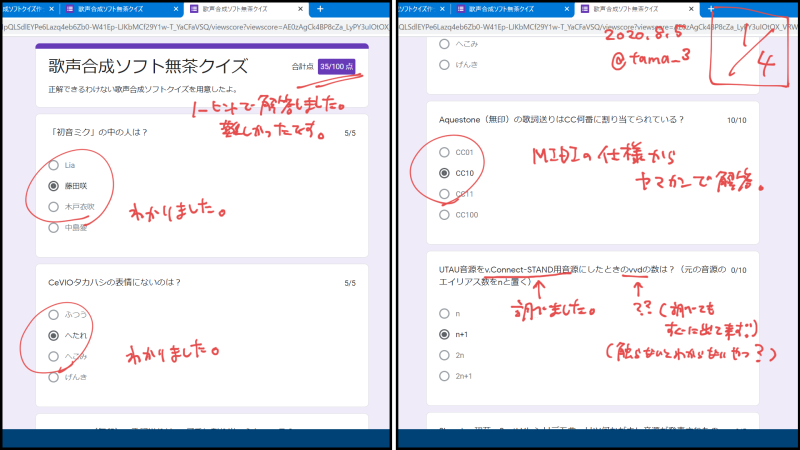Choose 'へこみ' in the left window
Viewport: 800px width, 450px height.
[54, 356]
